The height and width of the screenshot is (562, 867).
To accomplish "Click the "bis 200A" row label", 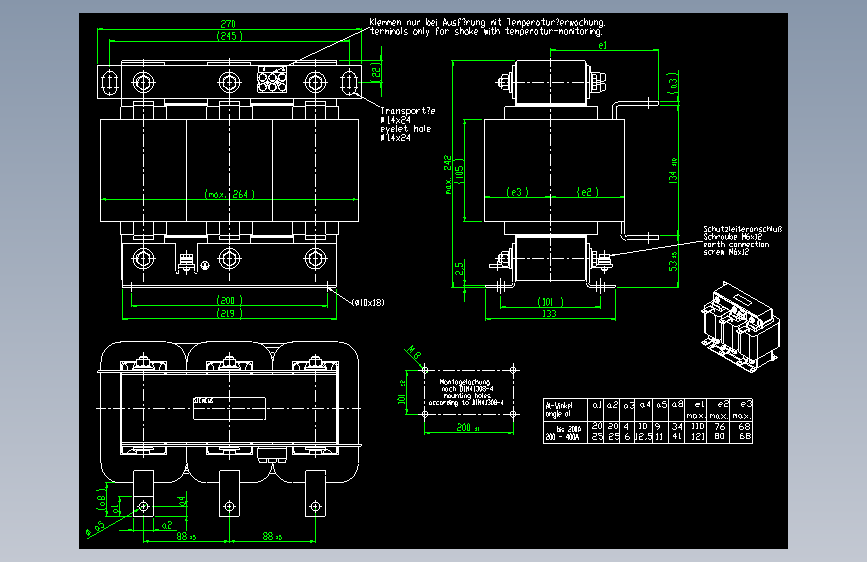I will click(x=569, y=429).
